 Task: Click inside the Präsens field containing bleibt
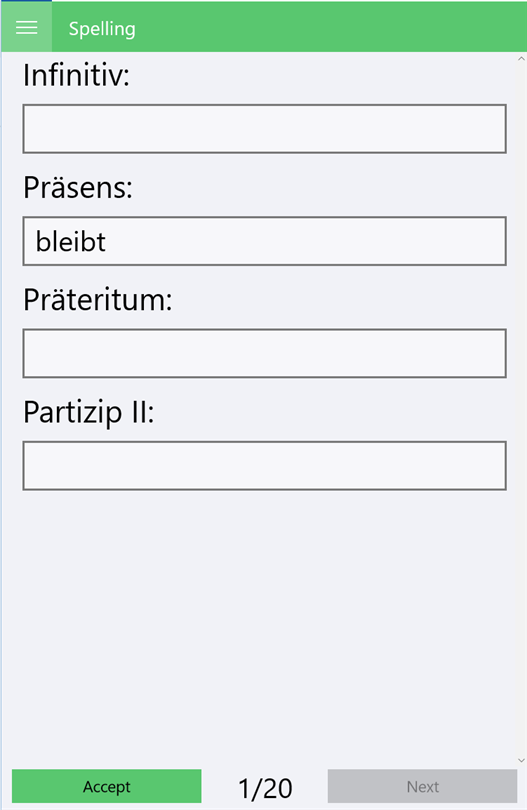tap(264, 241)
